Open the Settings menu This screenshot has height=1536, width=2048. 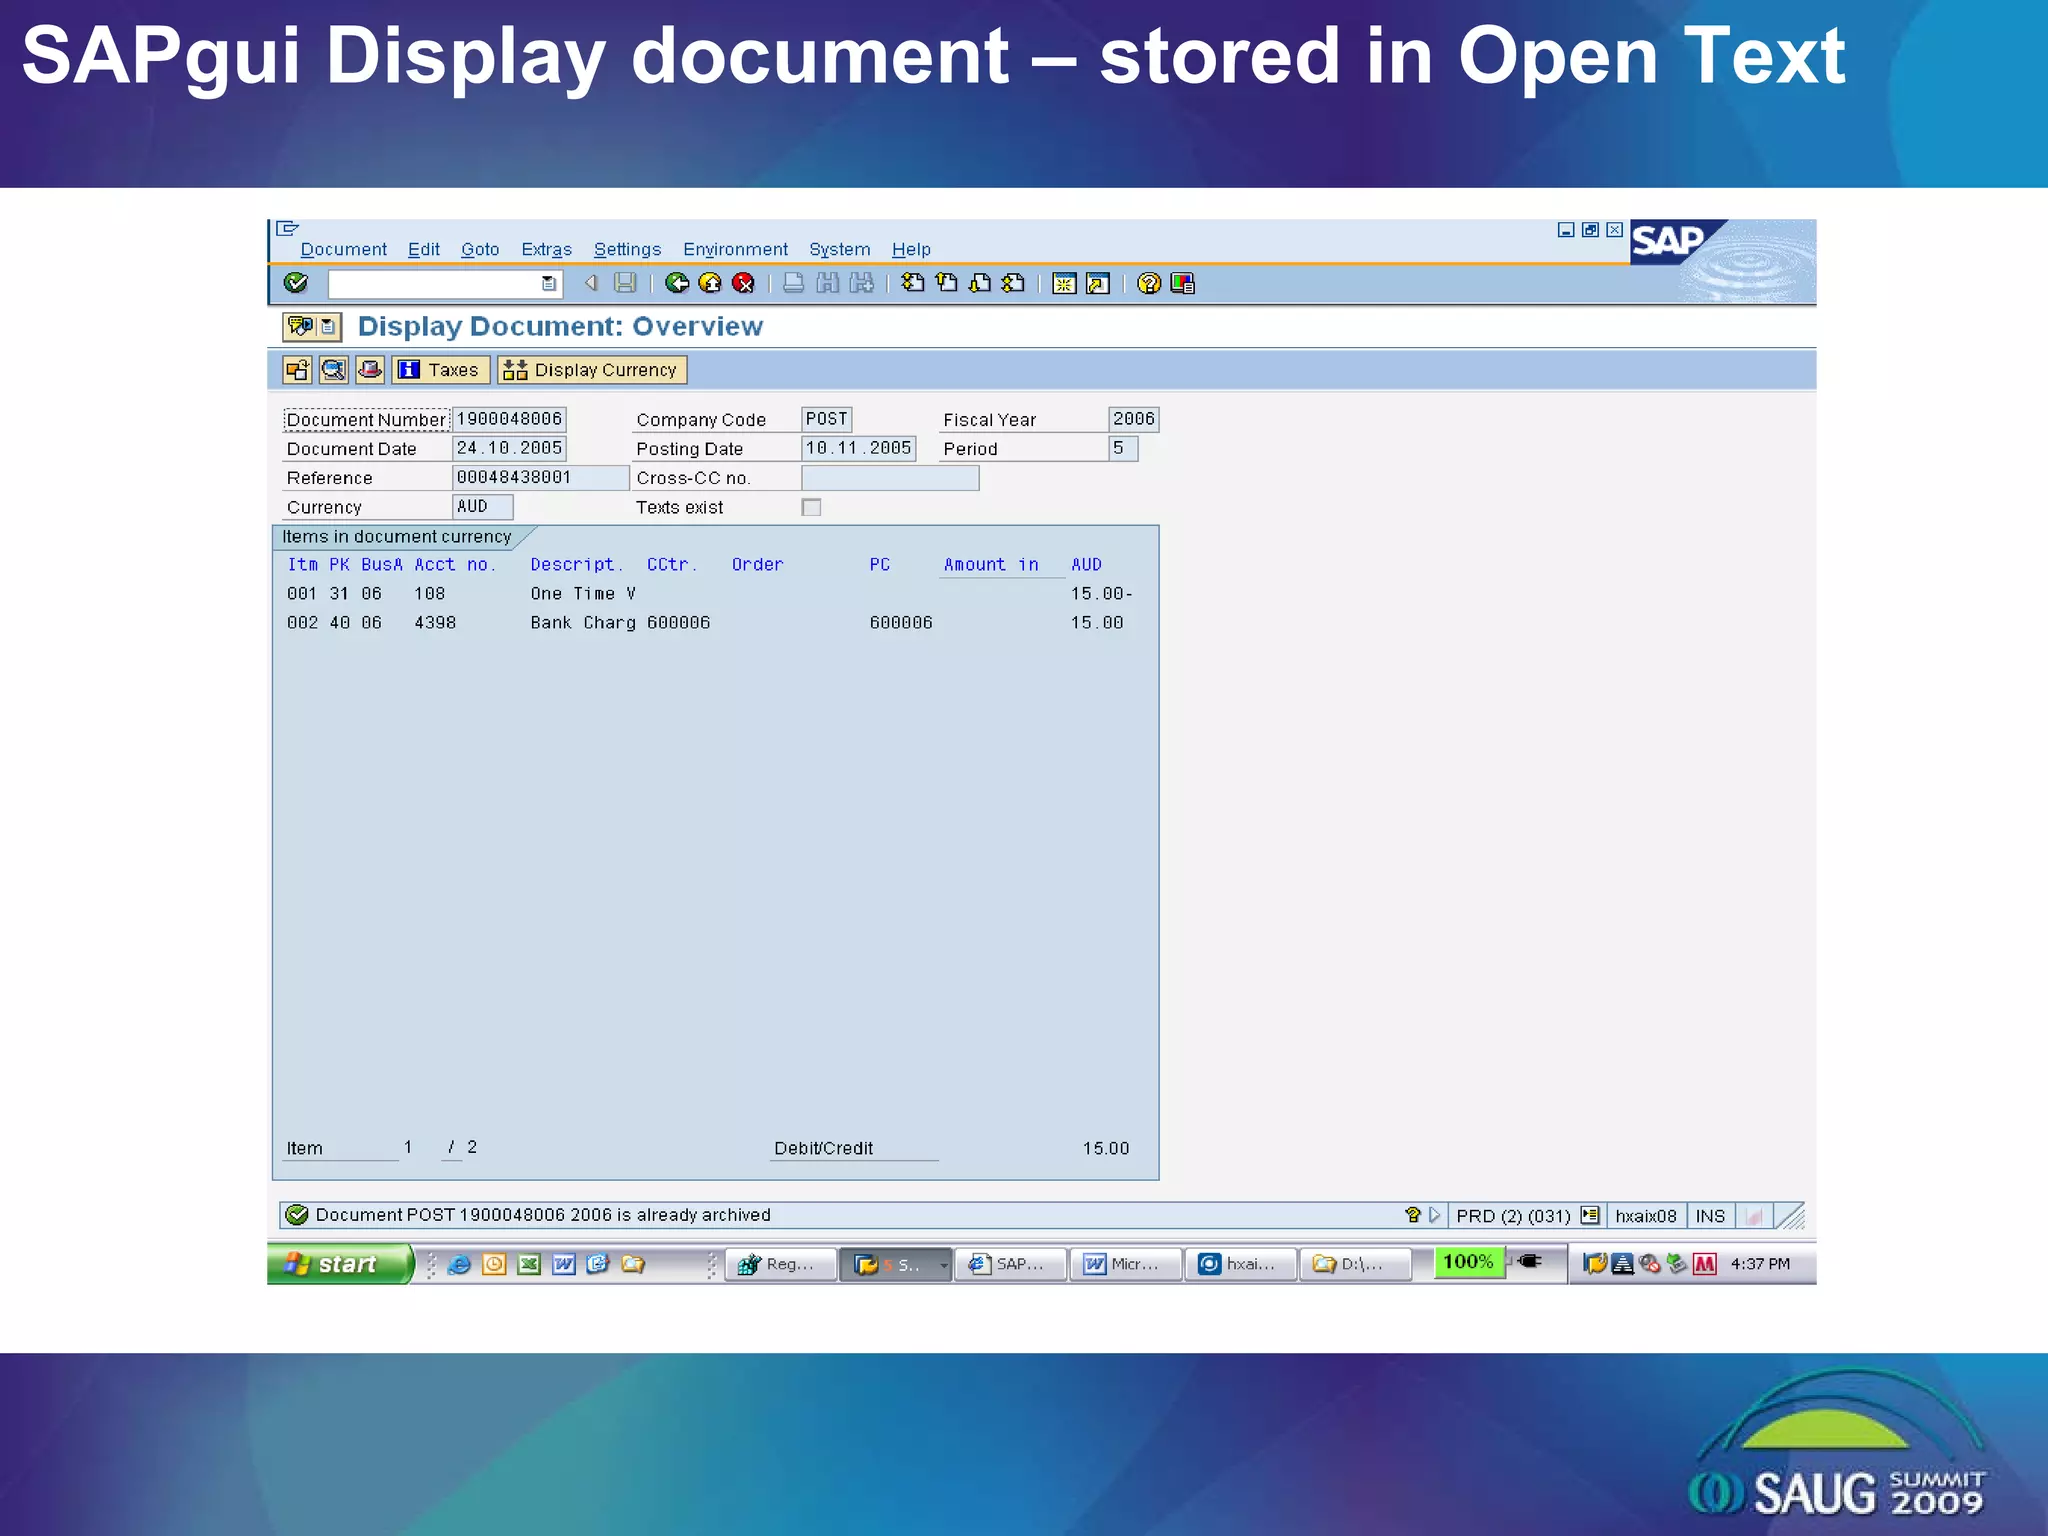click(x=627, y=249)
